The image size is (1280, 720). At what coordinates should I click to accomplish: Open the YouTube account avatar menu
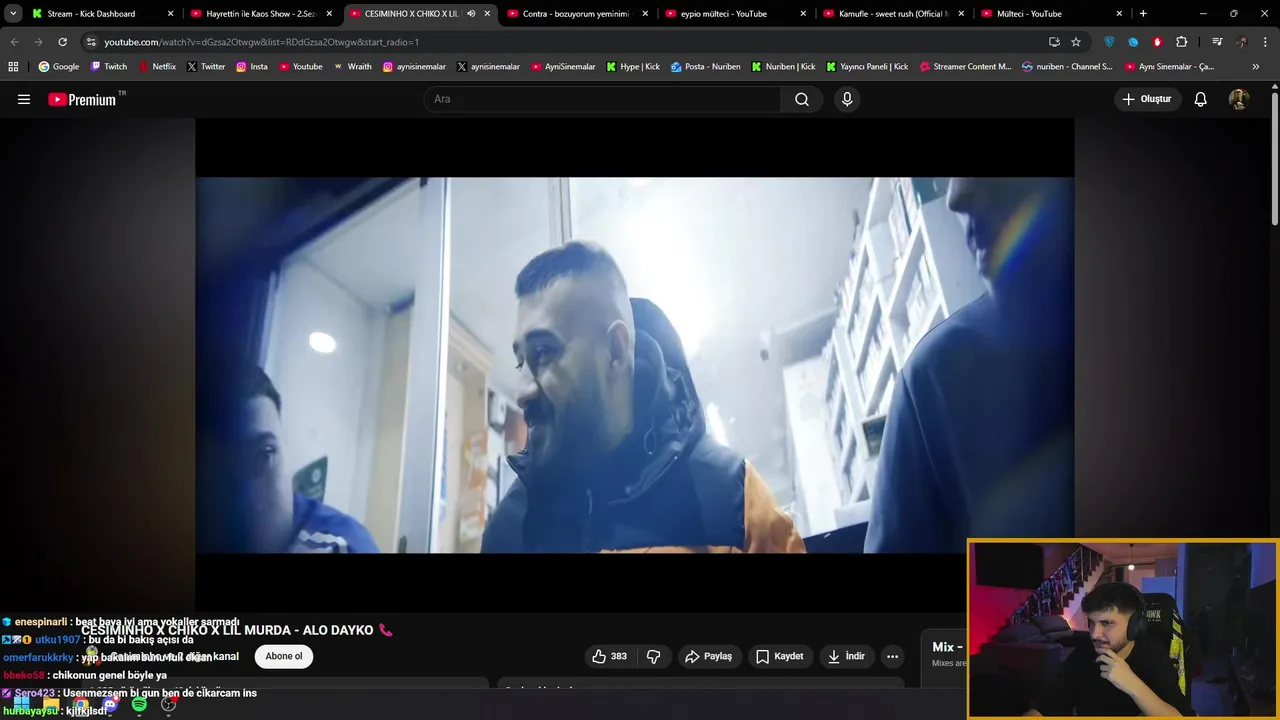click(x=1239, y=99)
